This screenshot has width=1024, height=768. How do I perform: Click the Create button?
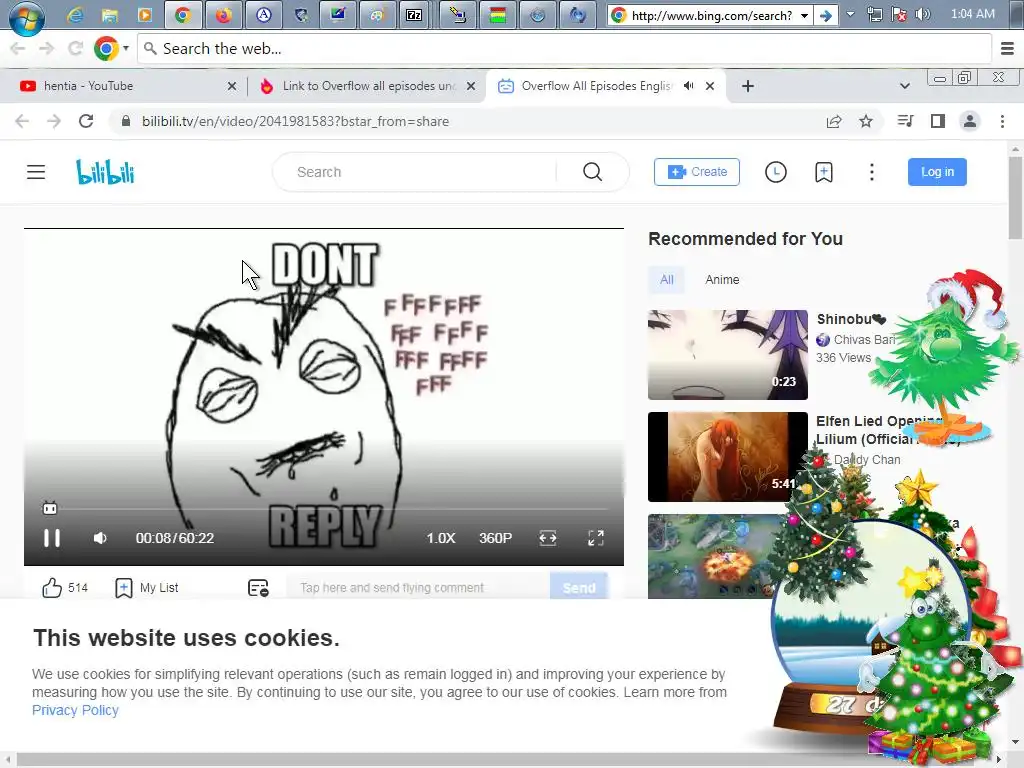coord(697,172)
